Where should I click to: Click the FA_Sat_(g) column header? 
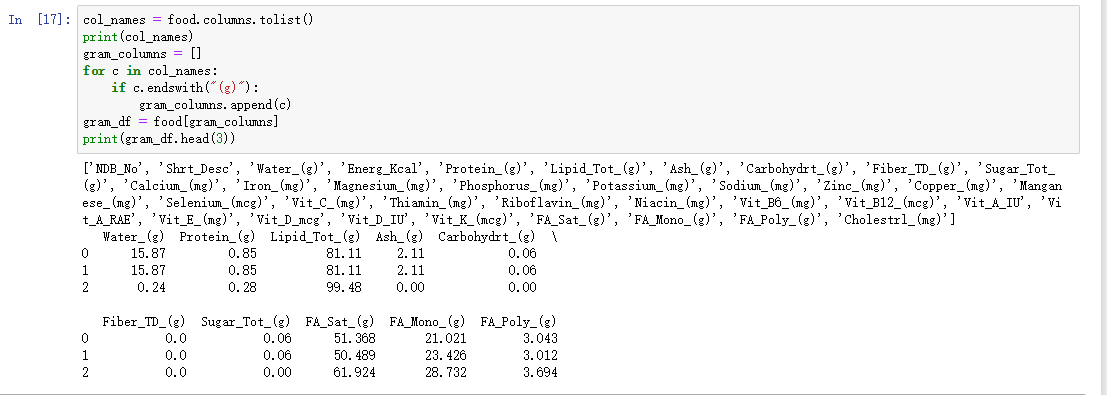click(x=340, y=322)
